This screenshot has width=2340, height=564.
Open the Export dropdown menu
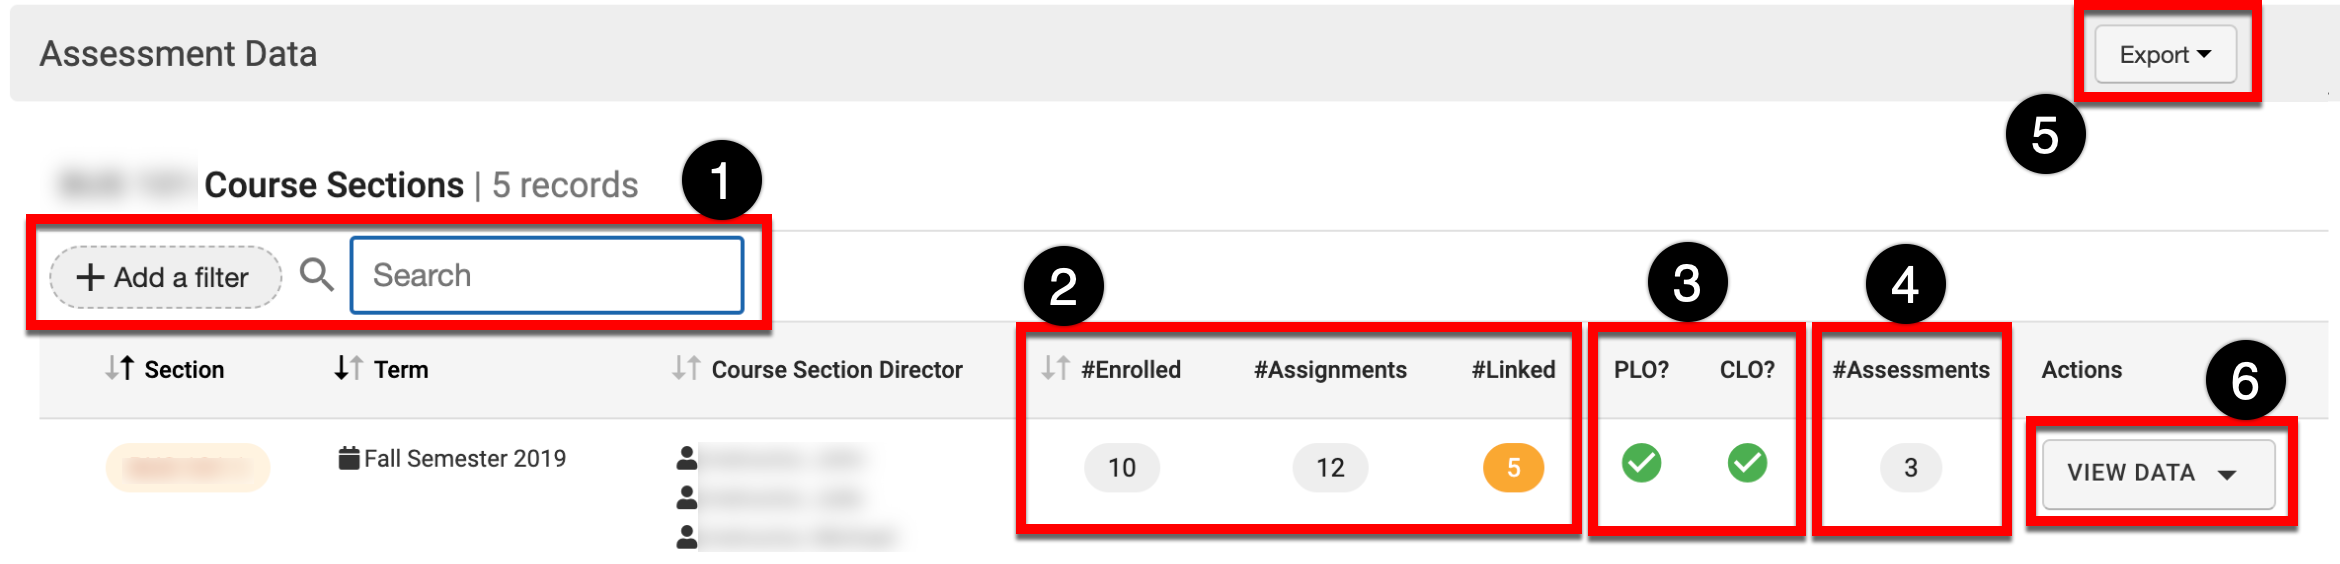pyautogui.click(x=2165, y=54)
